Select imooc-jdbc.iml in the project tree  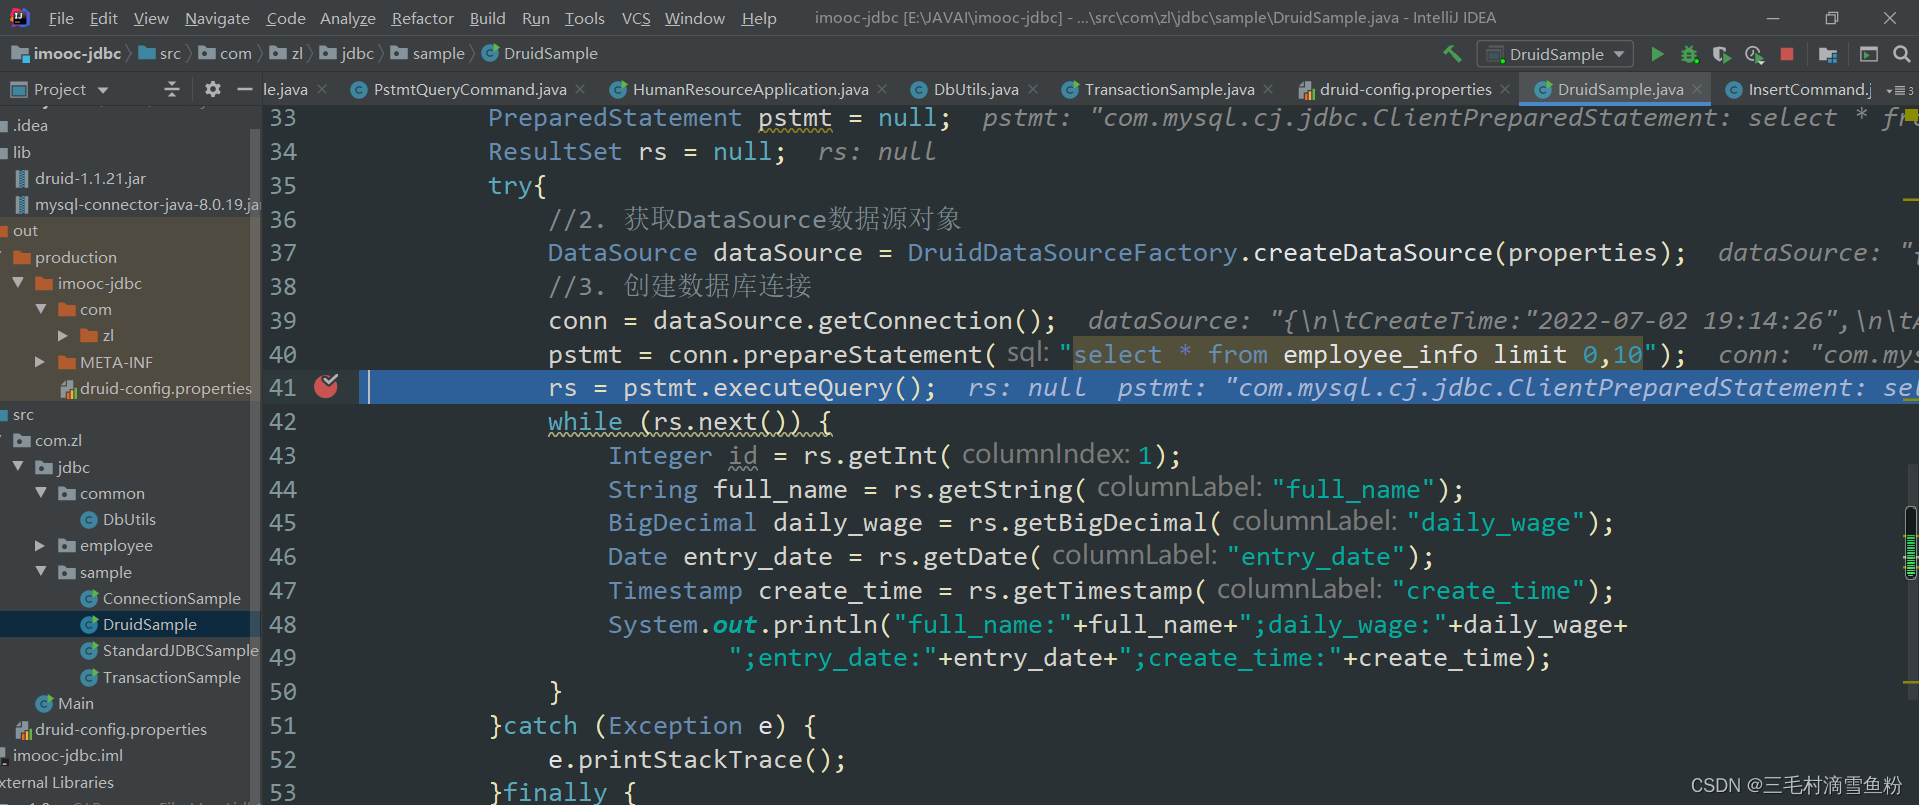coord(67,755)
